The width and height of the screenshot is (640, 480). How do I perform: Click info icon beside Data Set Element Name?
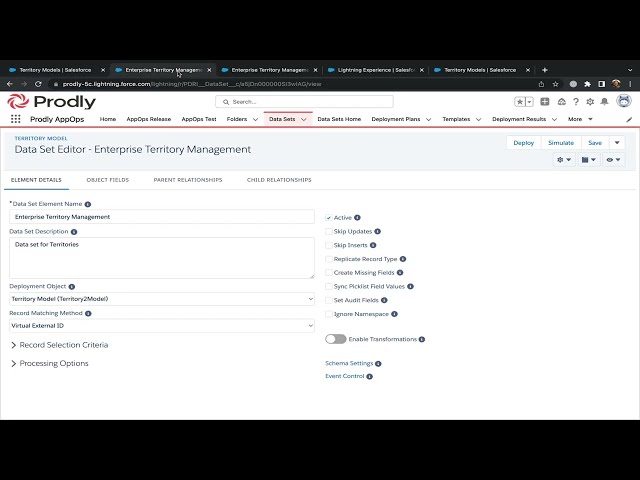pyautogui.click(x=88, y=204)
